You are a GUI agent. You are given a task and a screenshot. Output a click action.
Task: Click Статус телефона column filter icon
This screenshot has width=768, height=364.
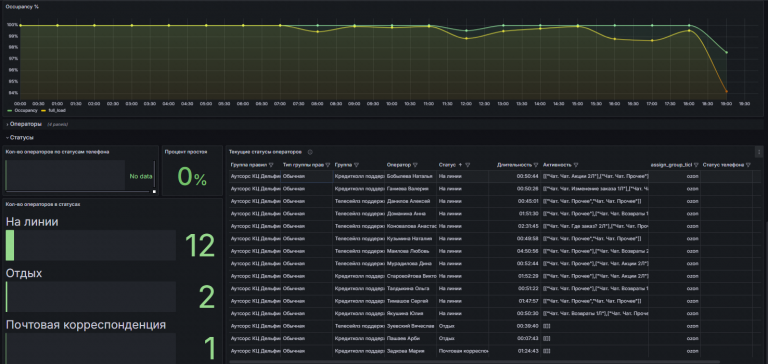pos(748,165)
